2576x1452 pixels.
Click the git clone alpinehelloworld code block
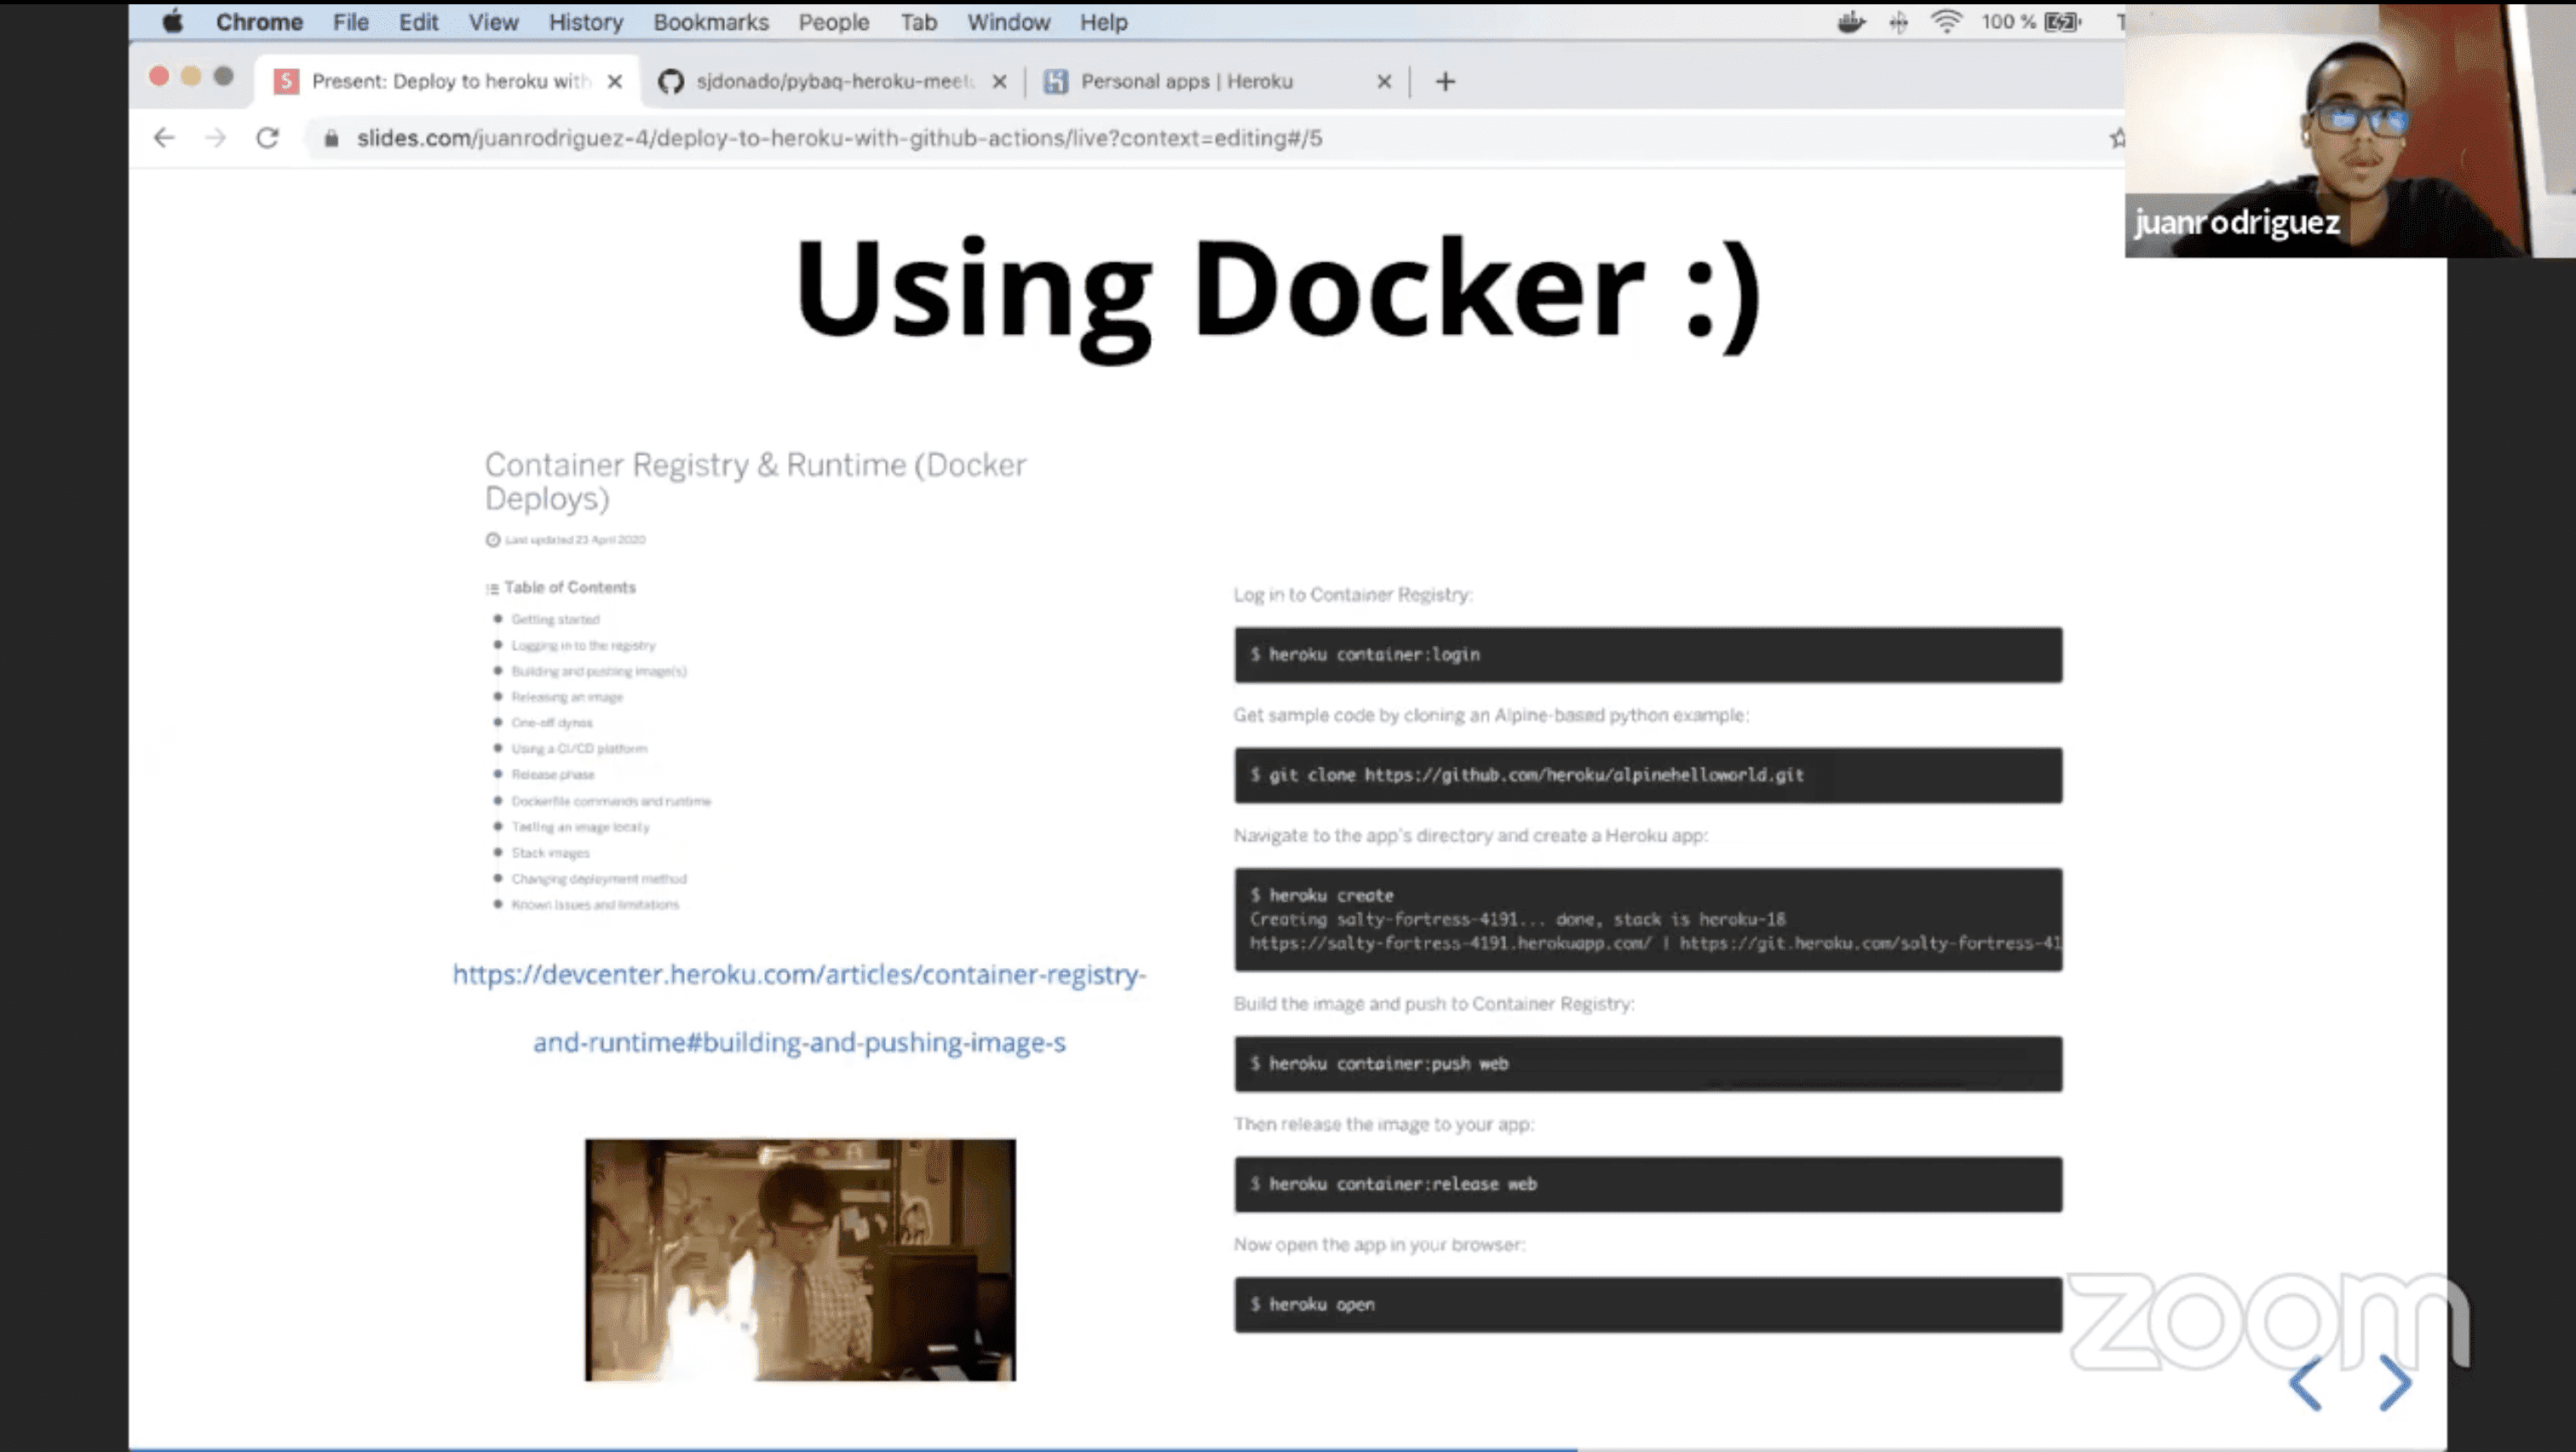click(x=1648, y=775)
